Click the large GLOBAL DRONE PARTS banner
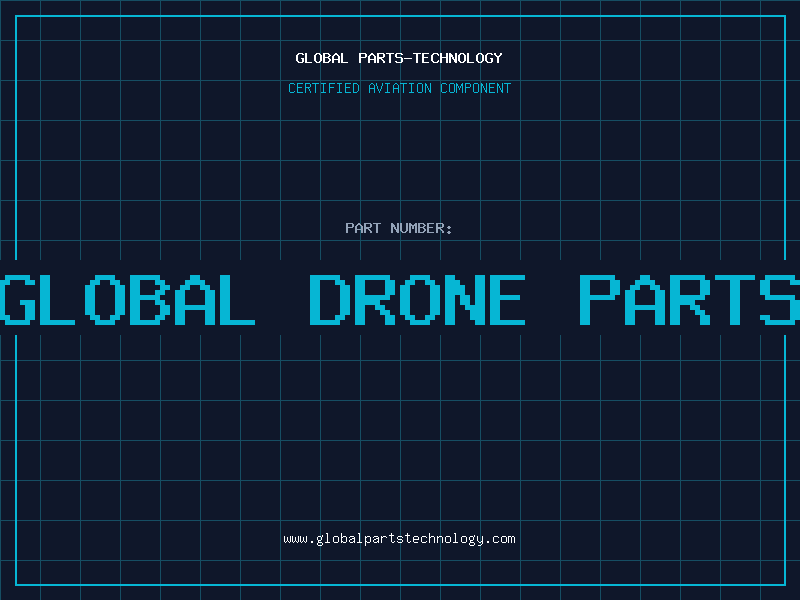Image resolution: width=800 pixels, height=600 pixels. 400,299
